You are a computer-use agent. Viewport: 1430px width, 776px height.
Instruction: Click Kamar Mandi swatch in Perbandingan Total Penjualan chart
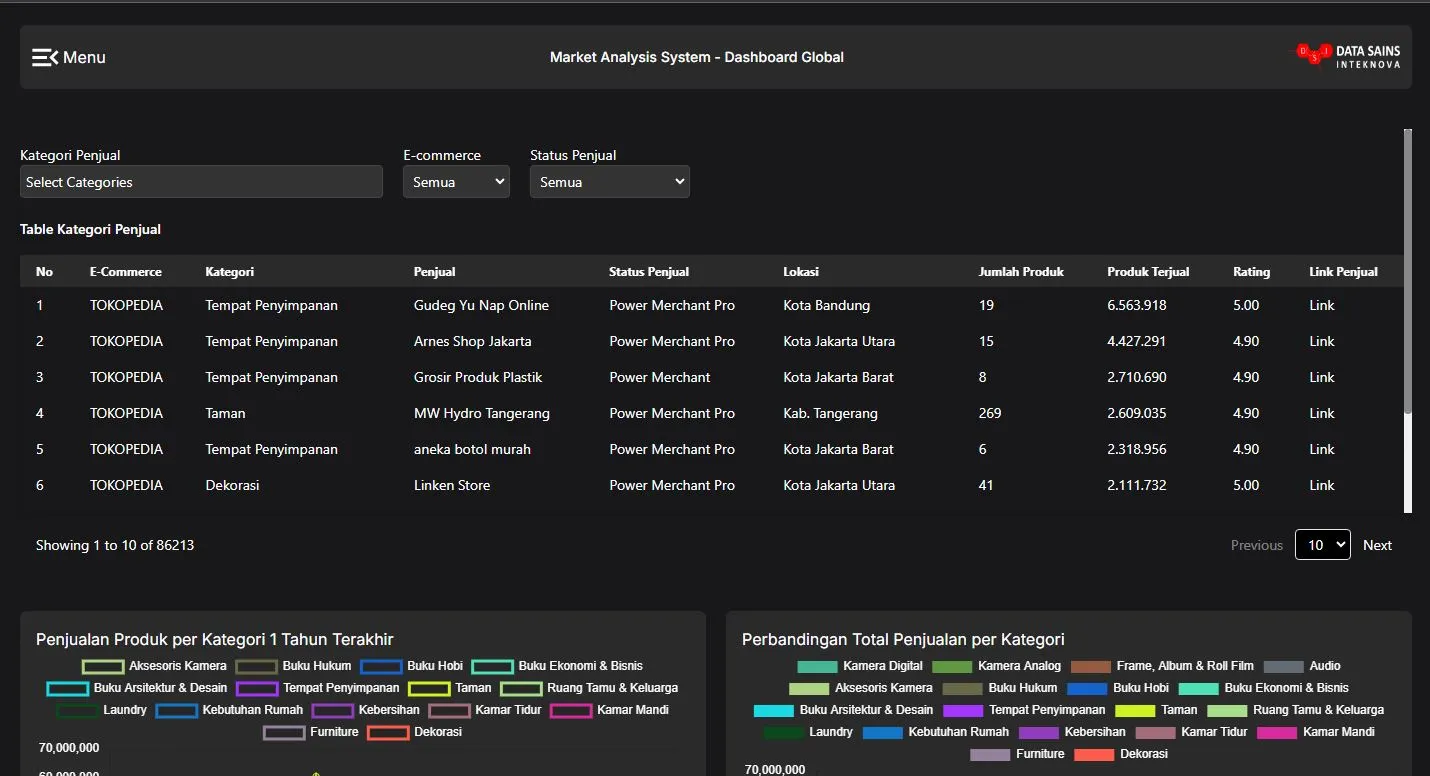point(1277,732)
